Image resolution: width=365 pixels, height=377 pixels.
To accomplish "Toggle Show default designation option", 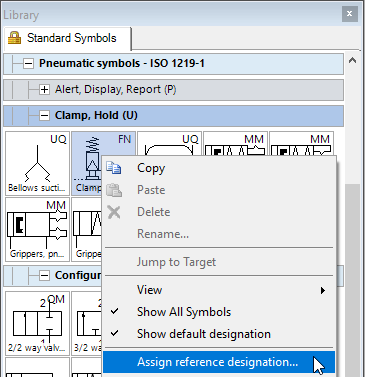I will coord(219,334).
